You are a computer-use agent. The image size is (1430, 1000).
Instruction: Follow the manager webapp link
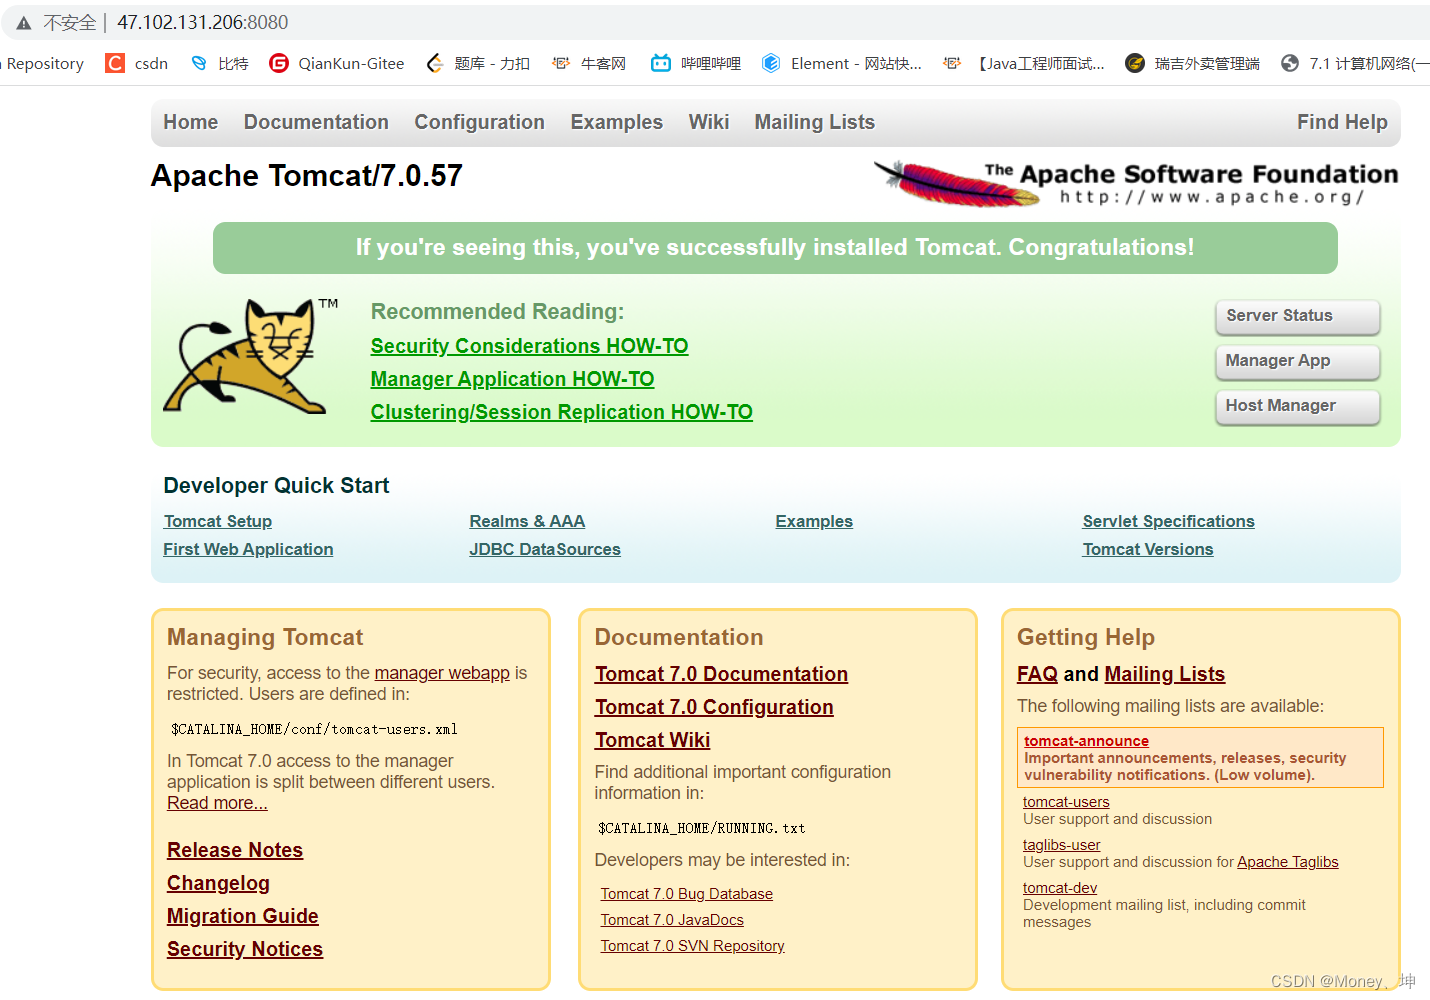pyautogui.click(x=442, y=673)
